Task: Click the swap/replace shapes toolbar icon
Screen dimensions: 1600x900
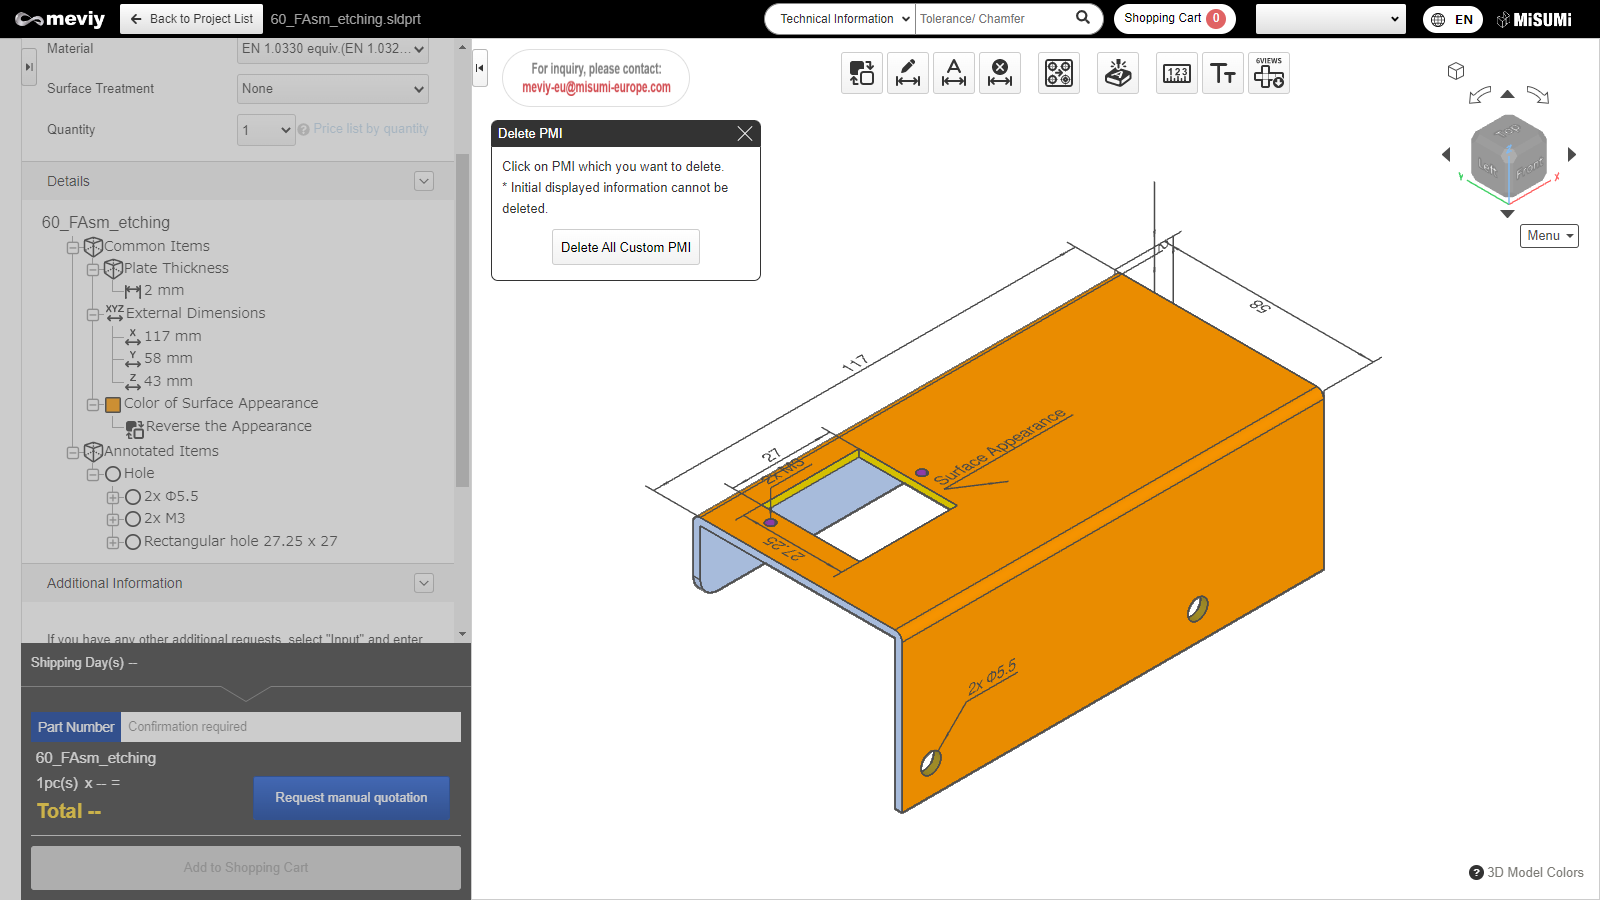Action: (862, 73)
